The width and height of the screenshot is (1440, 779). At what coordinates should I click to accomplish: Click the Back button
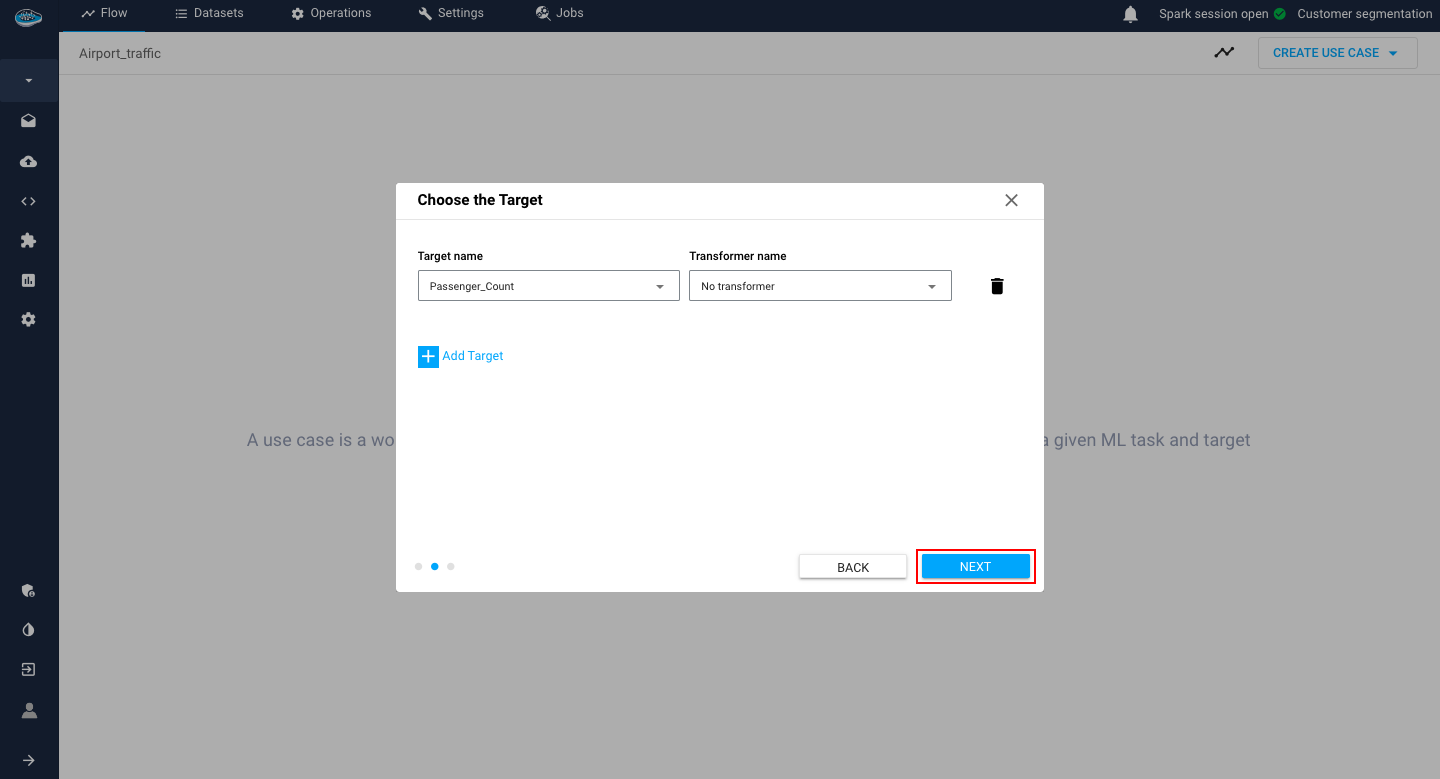852,567
